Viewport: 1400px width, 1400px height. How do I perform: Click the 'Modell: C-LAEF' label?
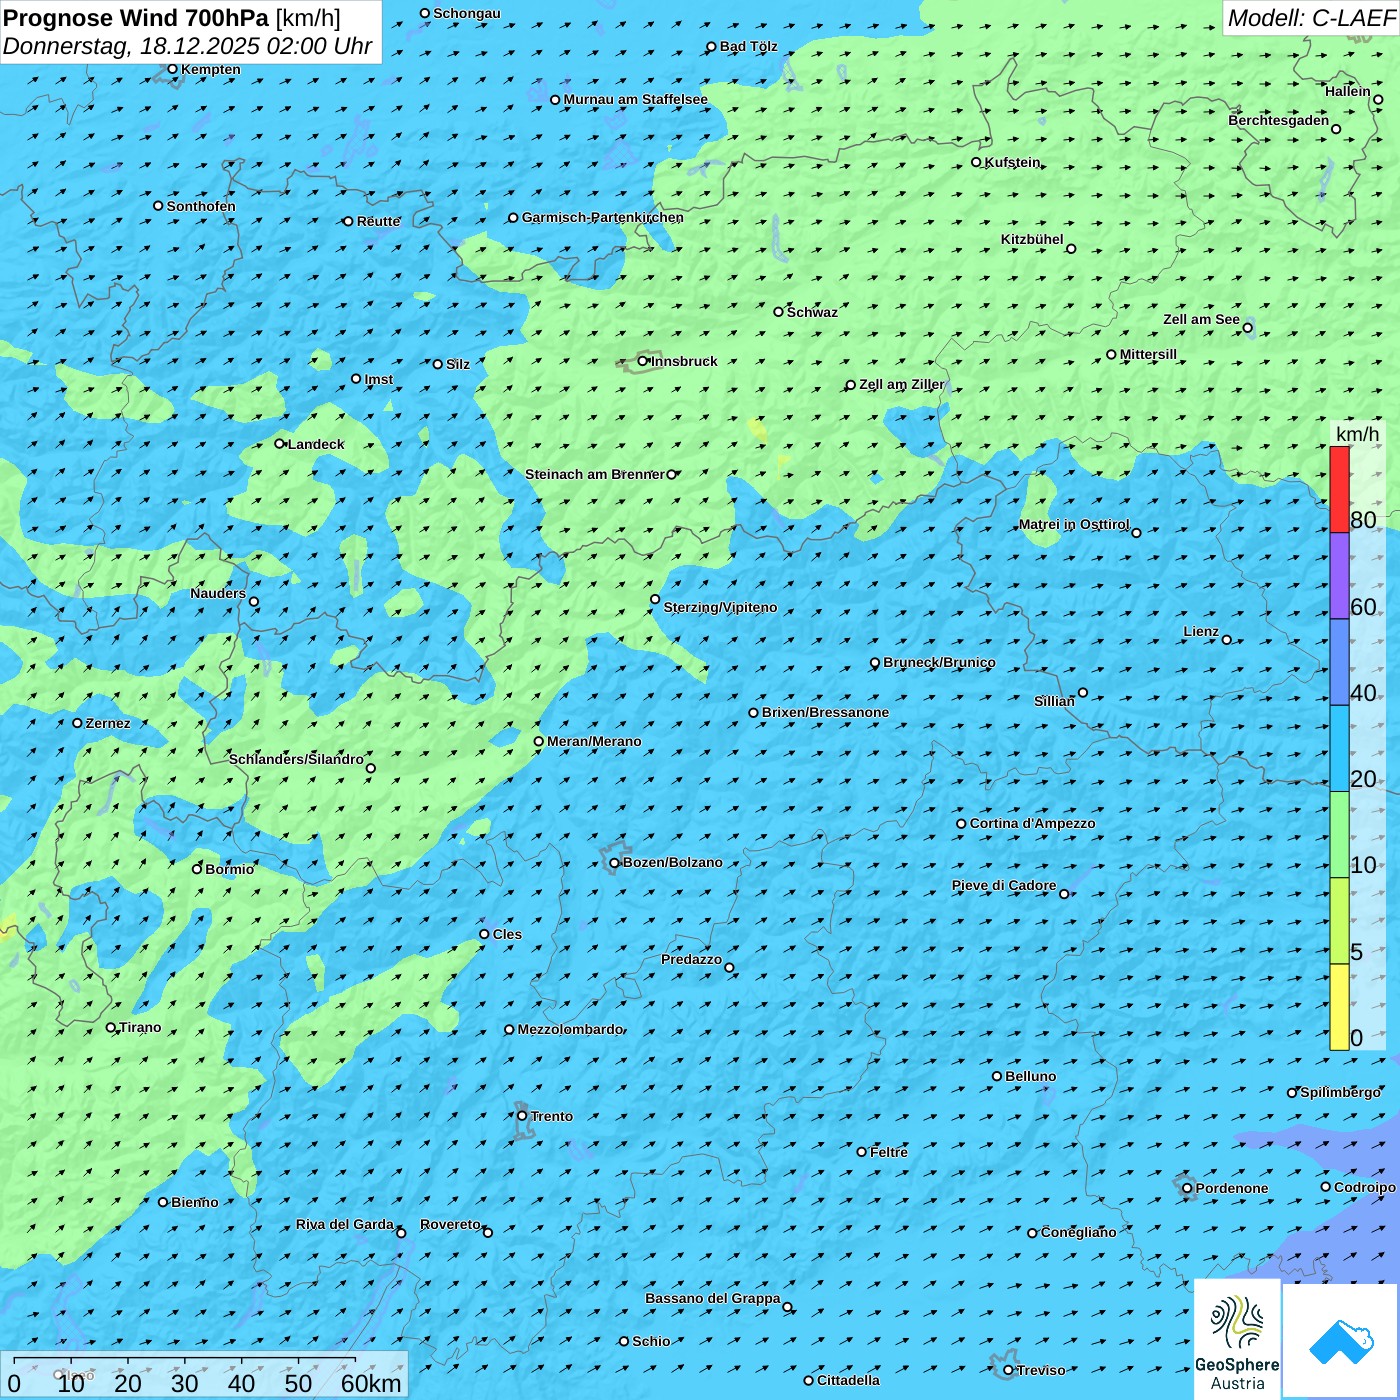pos(1310,18)
